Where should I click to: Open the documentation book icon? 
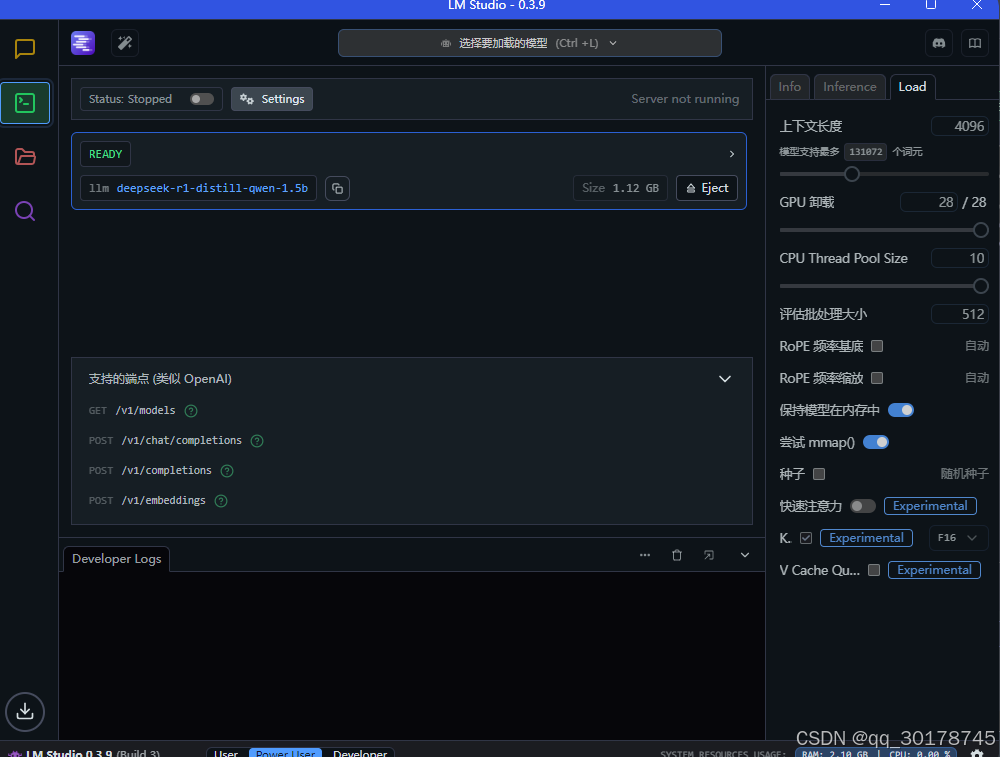pyautogui.click(x=974, y=43)
